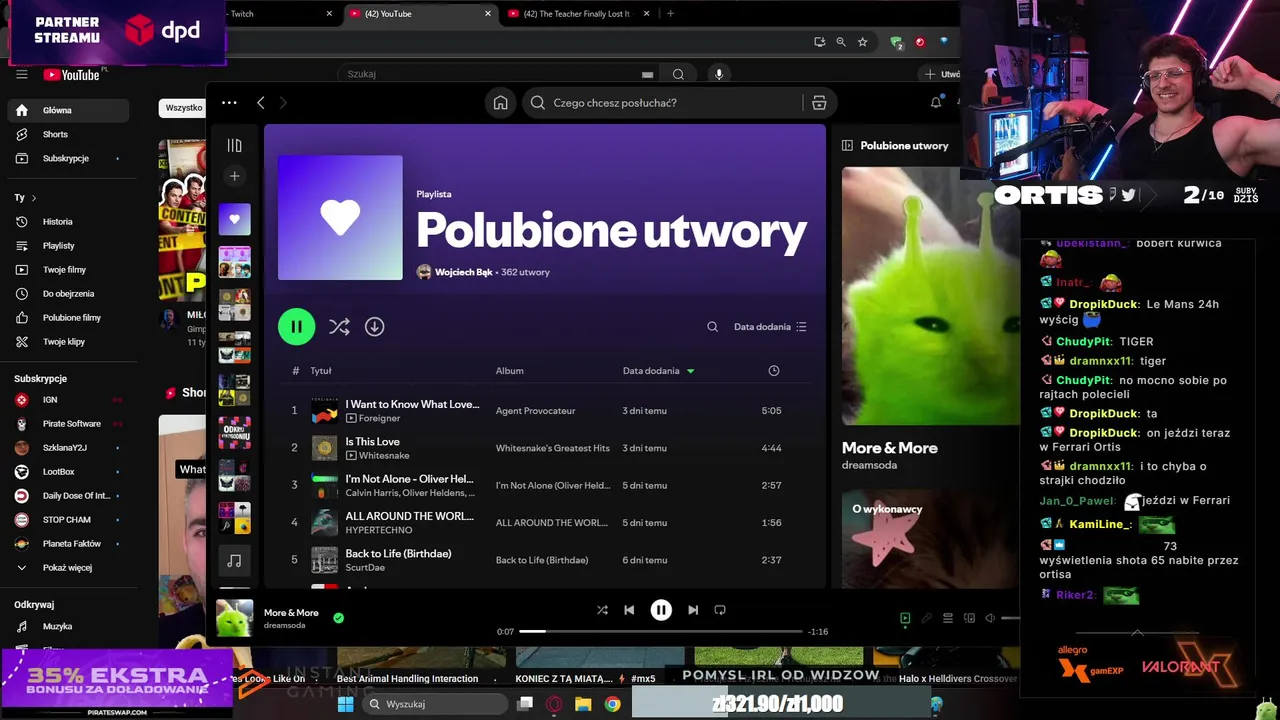Screen dimensions: 1280x720
Task: Switch to The Teacher Finally Lost It tab
Action: coord(579,14)
